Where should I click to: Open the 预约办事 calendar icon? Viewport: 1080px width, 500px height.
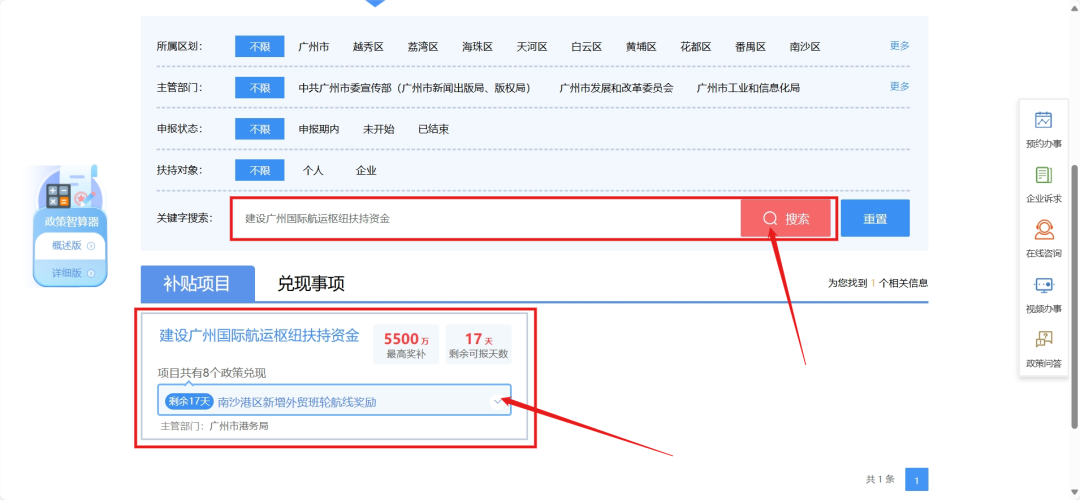[x=1043, y=120]
